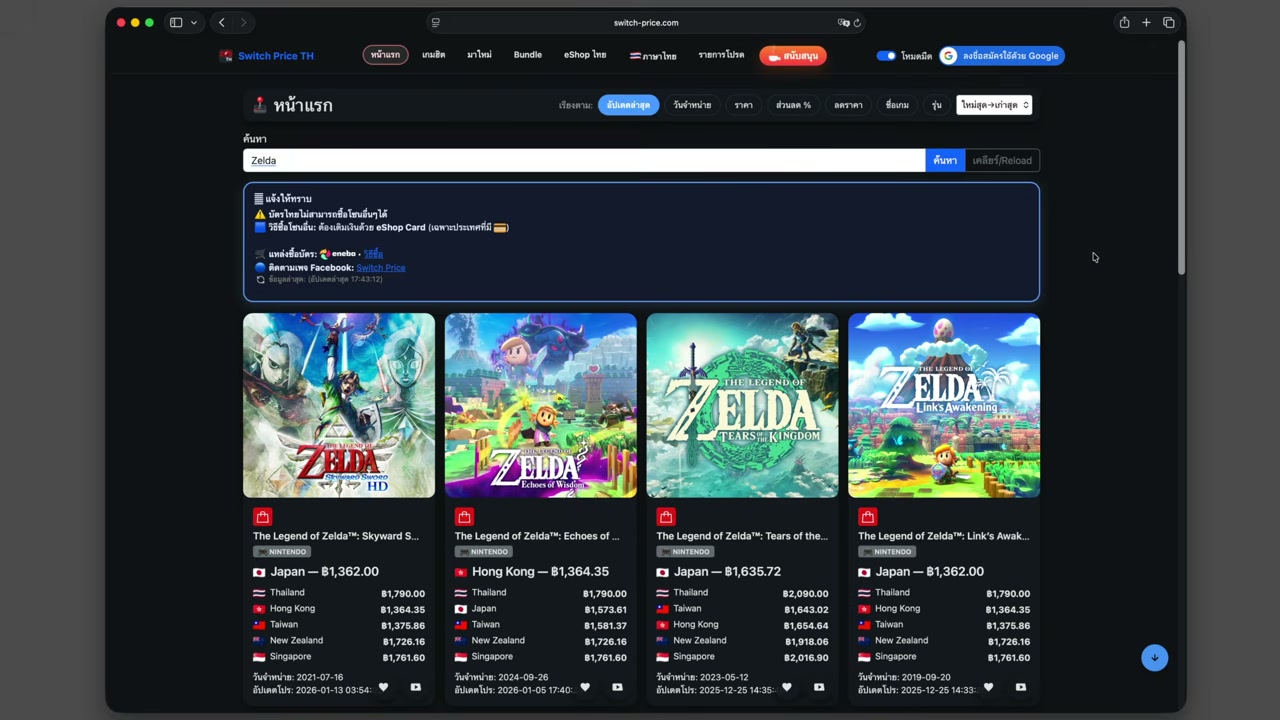Click the eneba store link
Image resolution: width=1280 pixels, height=720 pixels.
[x=337, y=254]
